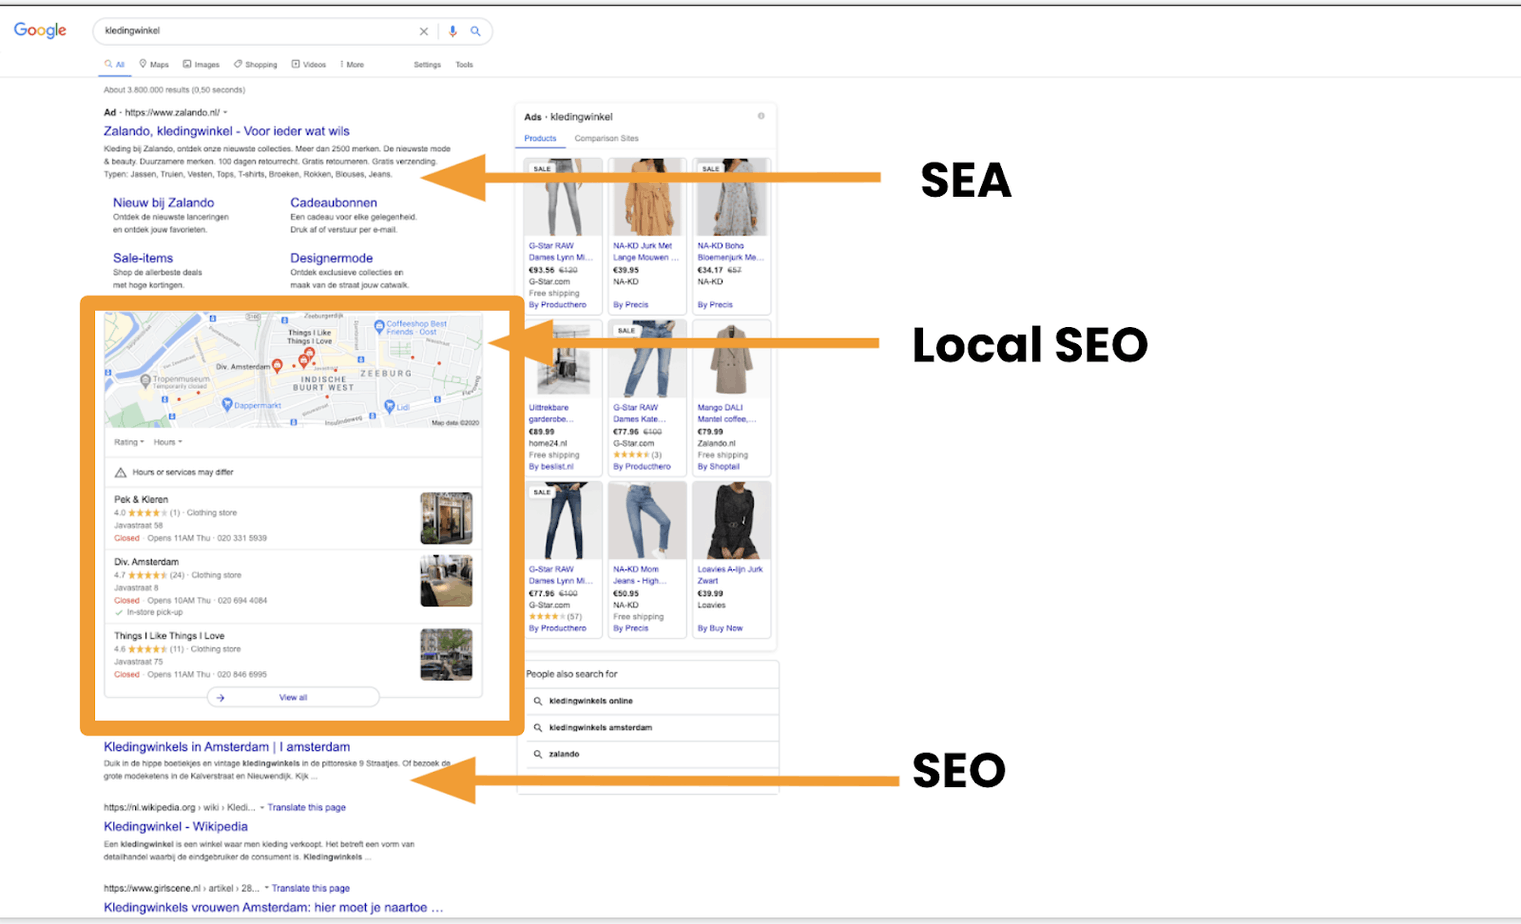The image size is (1521, 924).
Task: Open the Videos tab
Action: [x=309, y=64]
